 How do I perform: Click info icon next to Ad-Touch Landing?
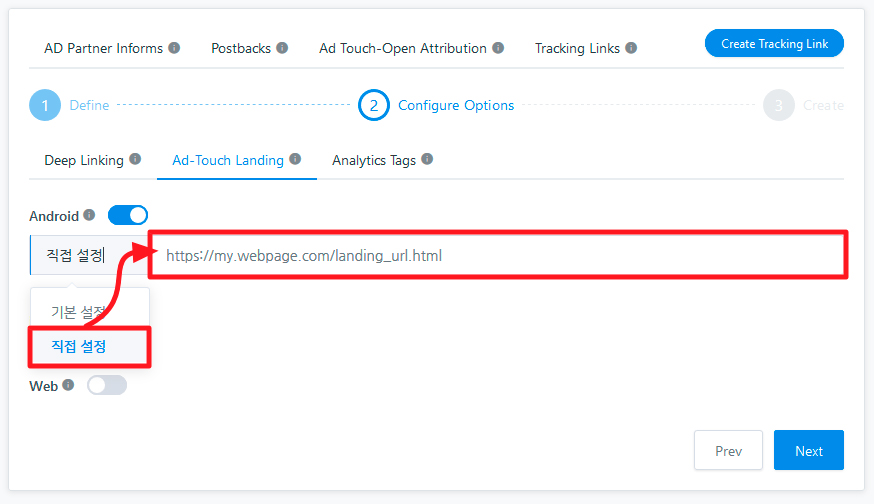point(295,159)
